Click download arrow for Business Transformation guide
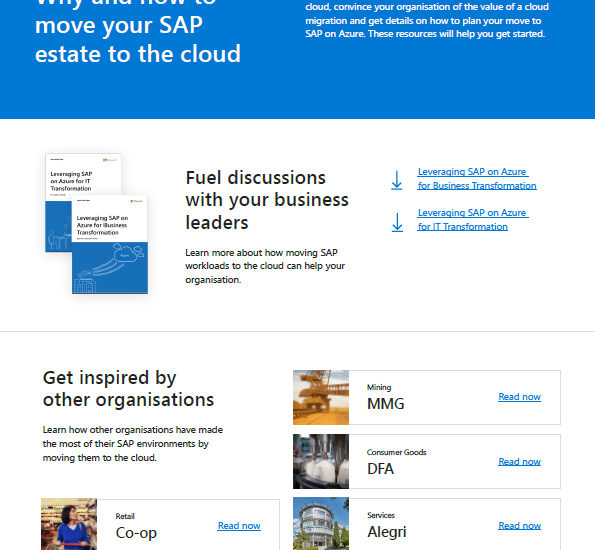Image resolution: width=595 pixels, height=550 pixels. point(397,180)
